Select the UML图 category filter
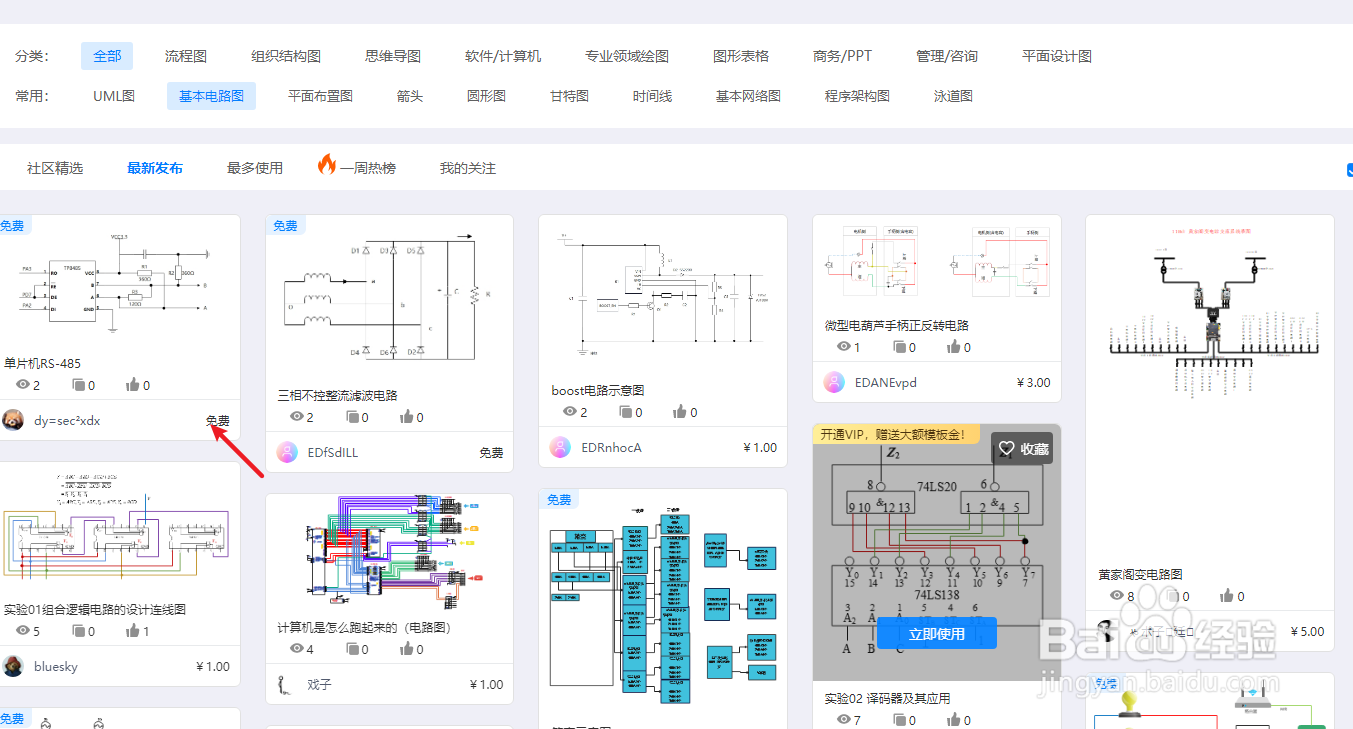 coord(114,95)
